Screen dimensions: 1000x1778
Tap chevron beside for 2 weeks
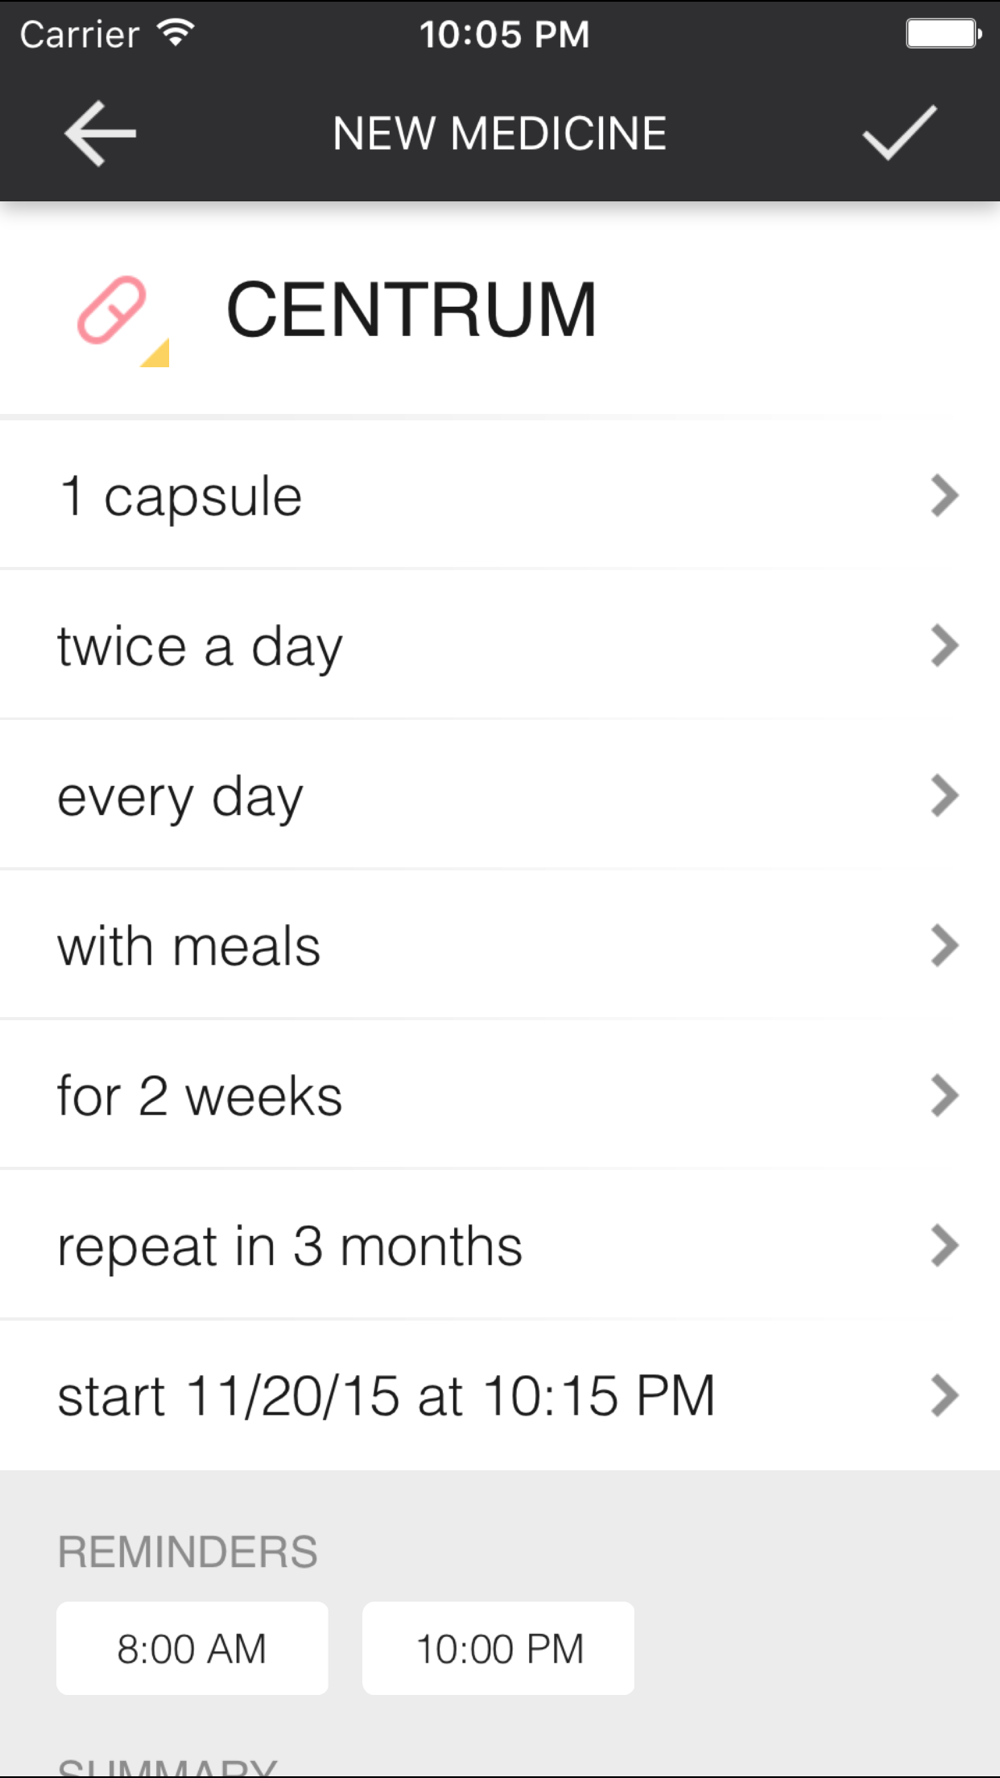945,1096
